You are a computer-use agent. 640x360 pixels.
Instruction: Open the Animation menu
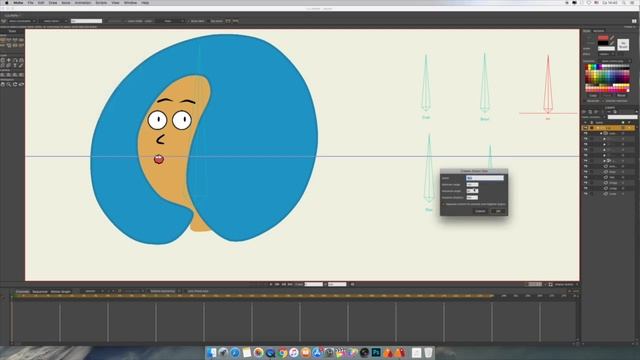(83, 2)
